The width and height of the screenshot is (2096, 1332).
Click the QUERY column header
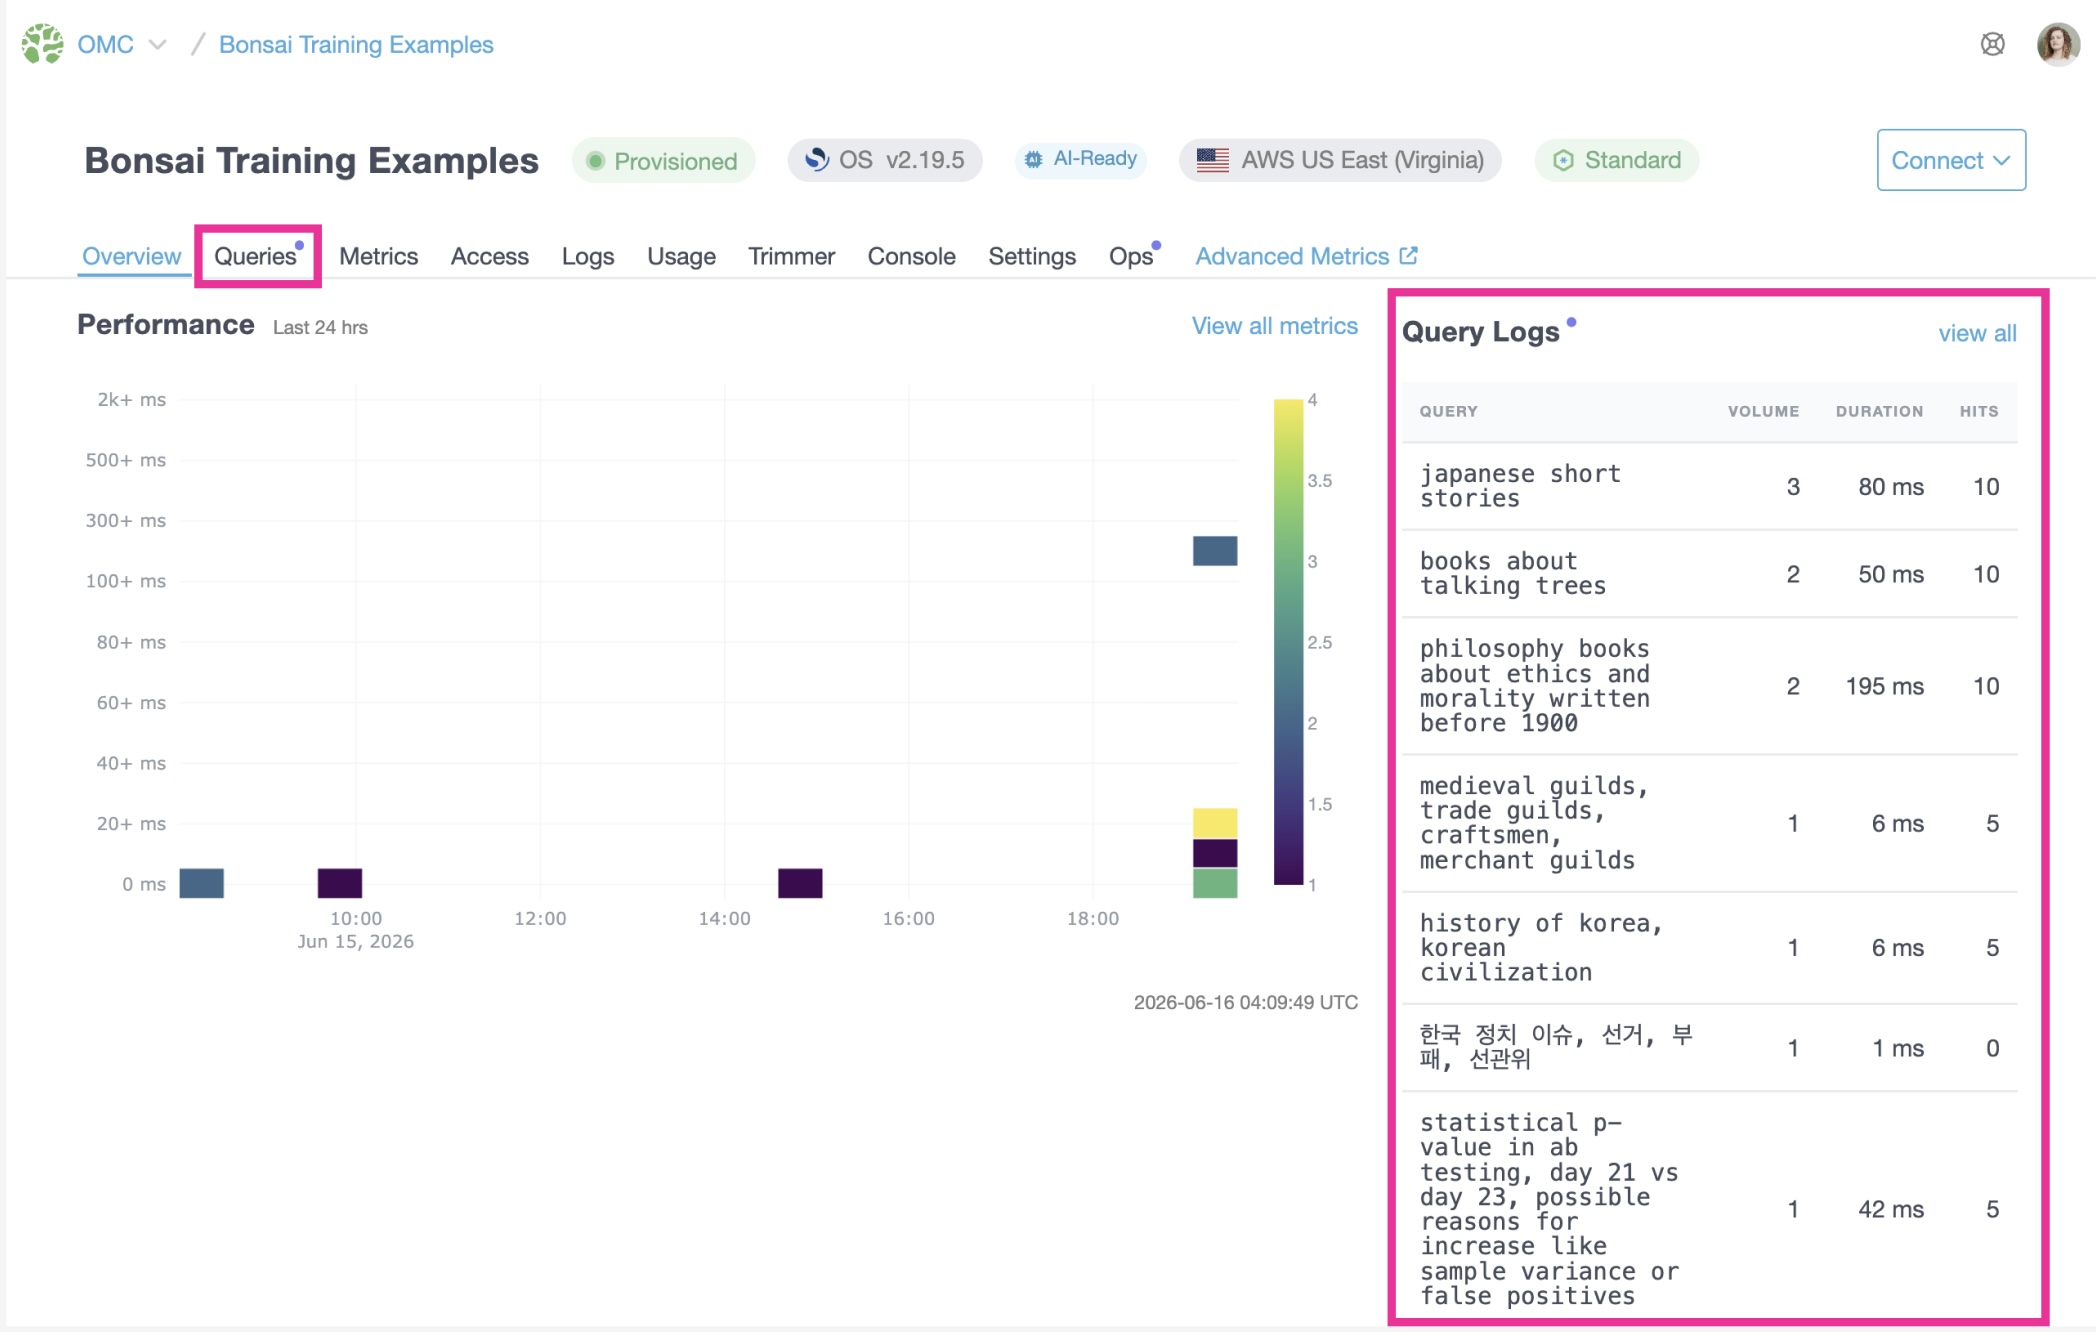click(1448, 411)
